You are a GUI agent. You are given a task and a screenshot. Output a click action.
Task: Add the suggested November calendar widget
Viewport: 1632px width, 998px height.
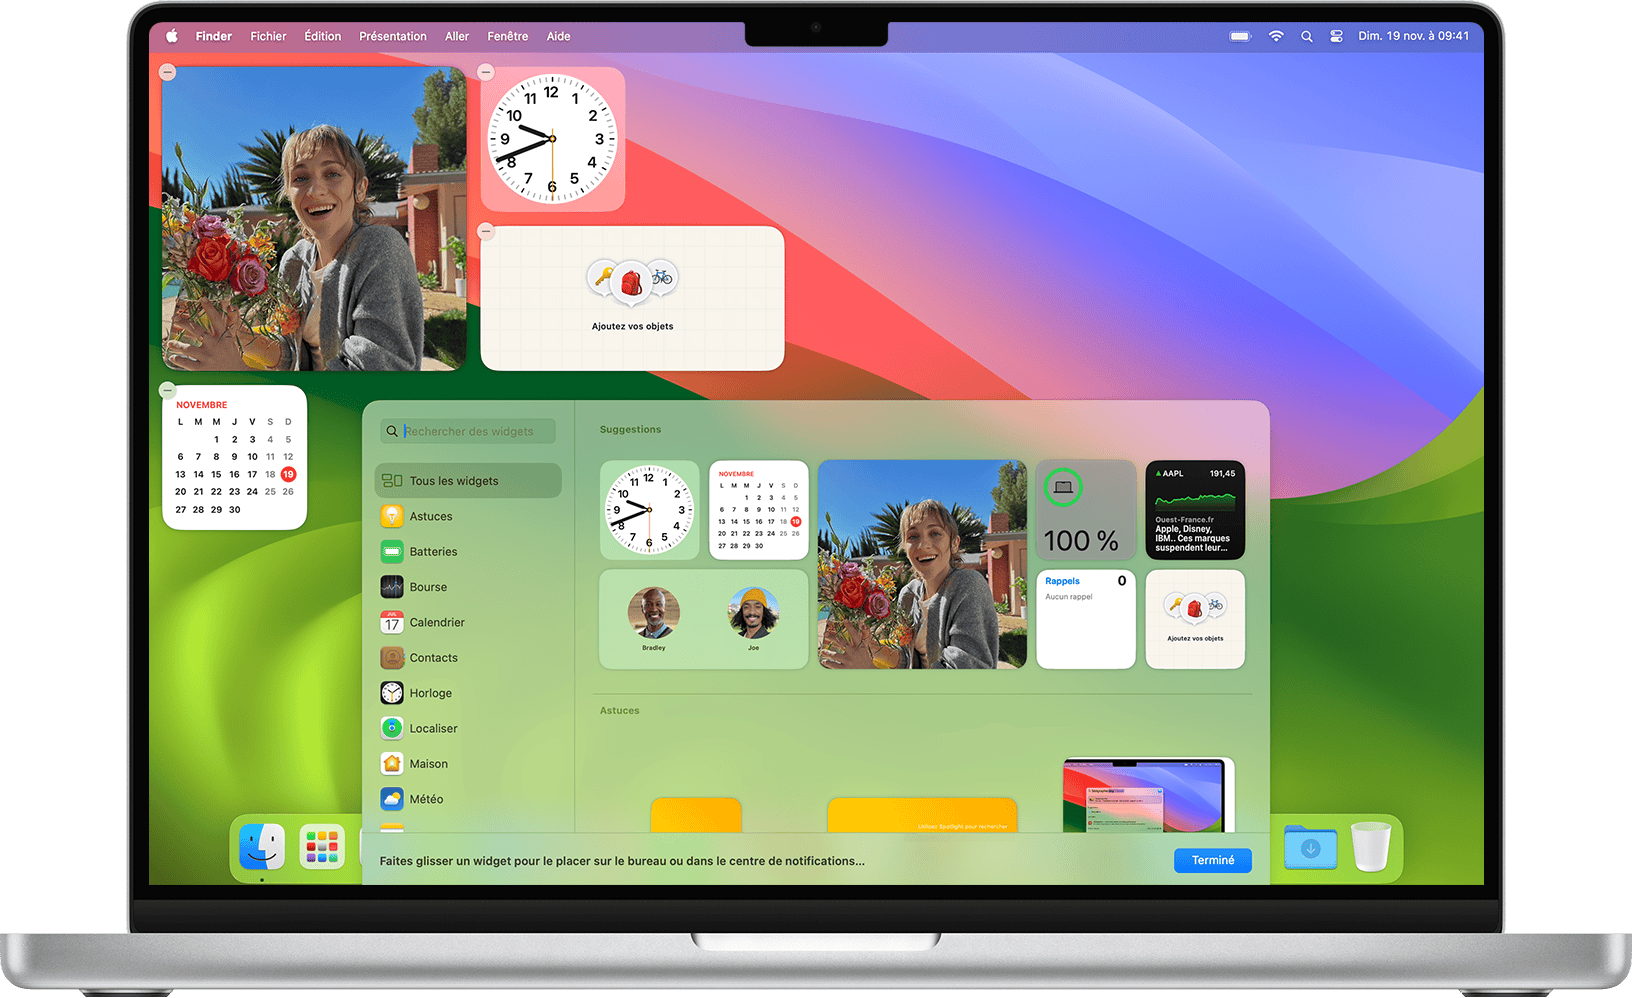pos(759,510)
